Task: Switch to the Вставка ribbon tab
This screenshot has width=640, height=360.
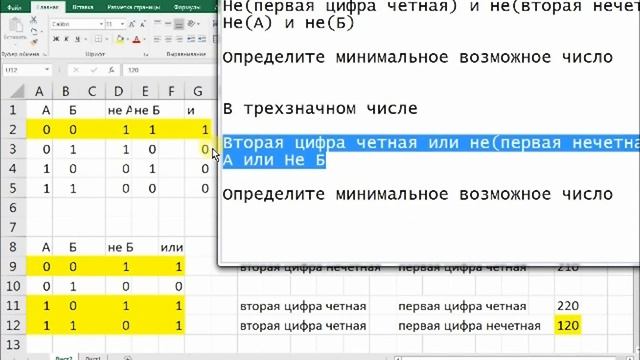Action: pos(83,7)
